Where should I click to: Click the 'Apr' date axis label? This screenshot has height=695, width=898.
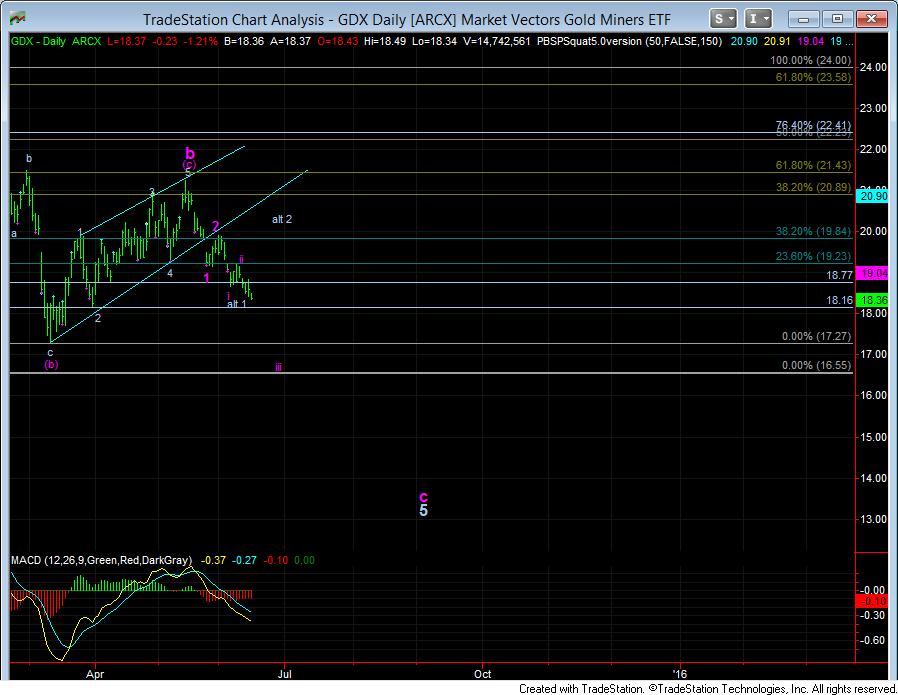(95, 674)
